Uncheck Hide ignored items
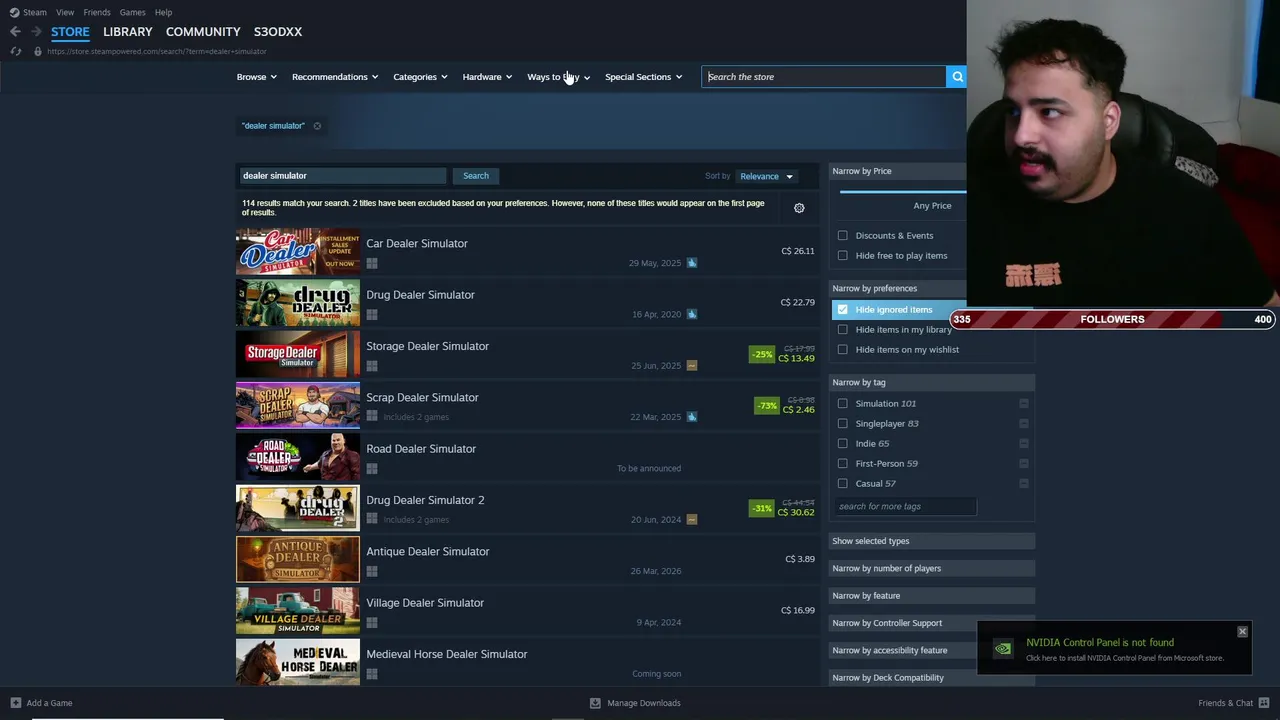 click(x=843, y=310)
